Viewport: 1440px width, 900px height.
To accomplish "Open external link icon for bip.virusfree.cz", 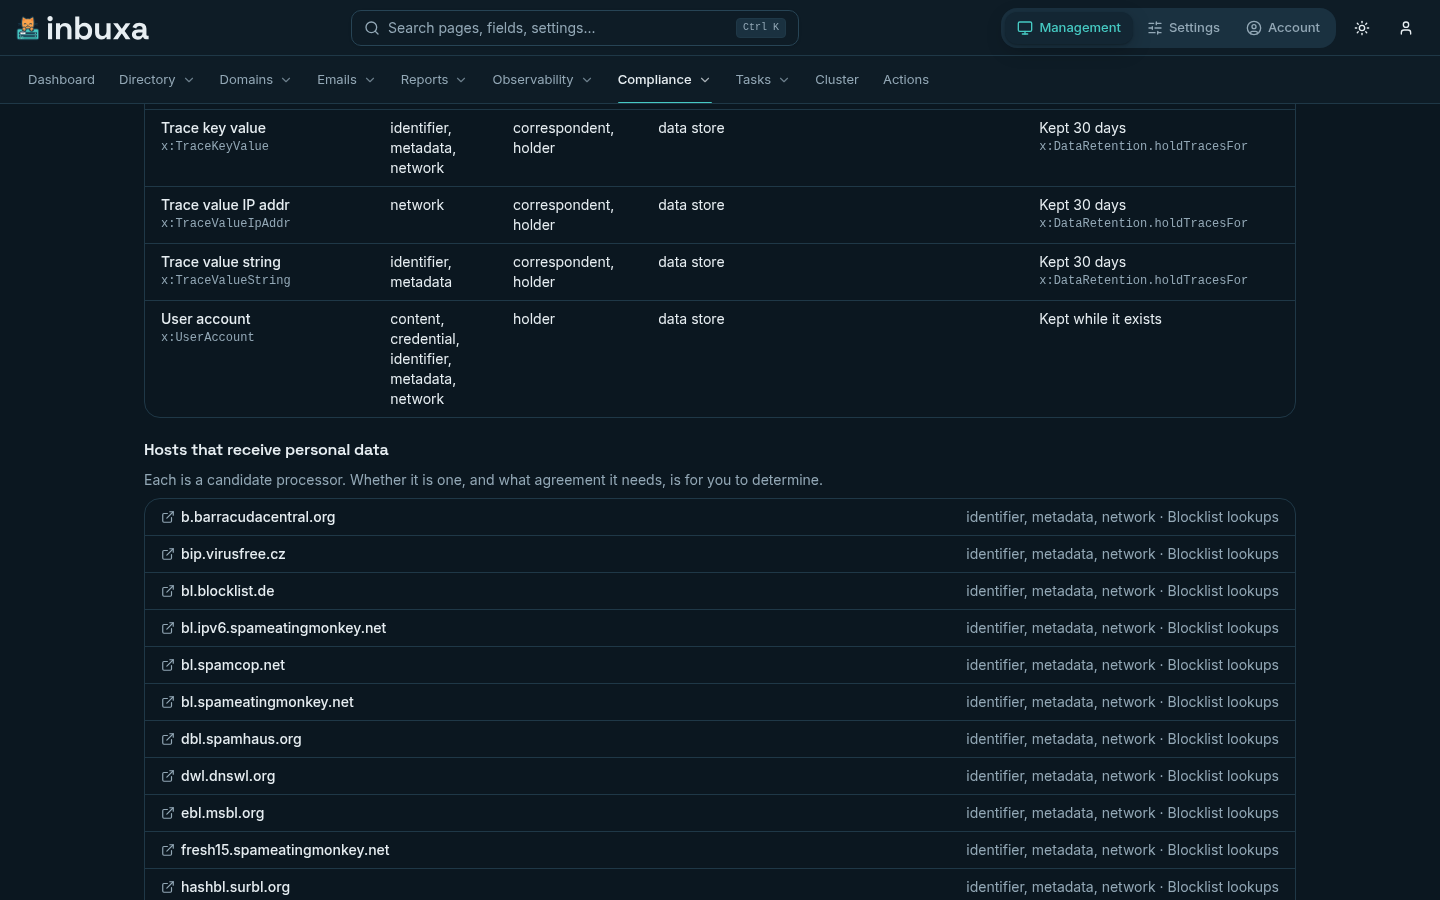I will tap(168, 554).
